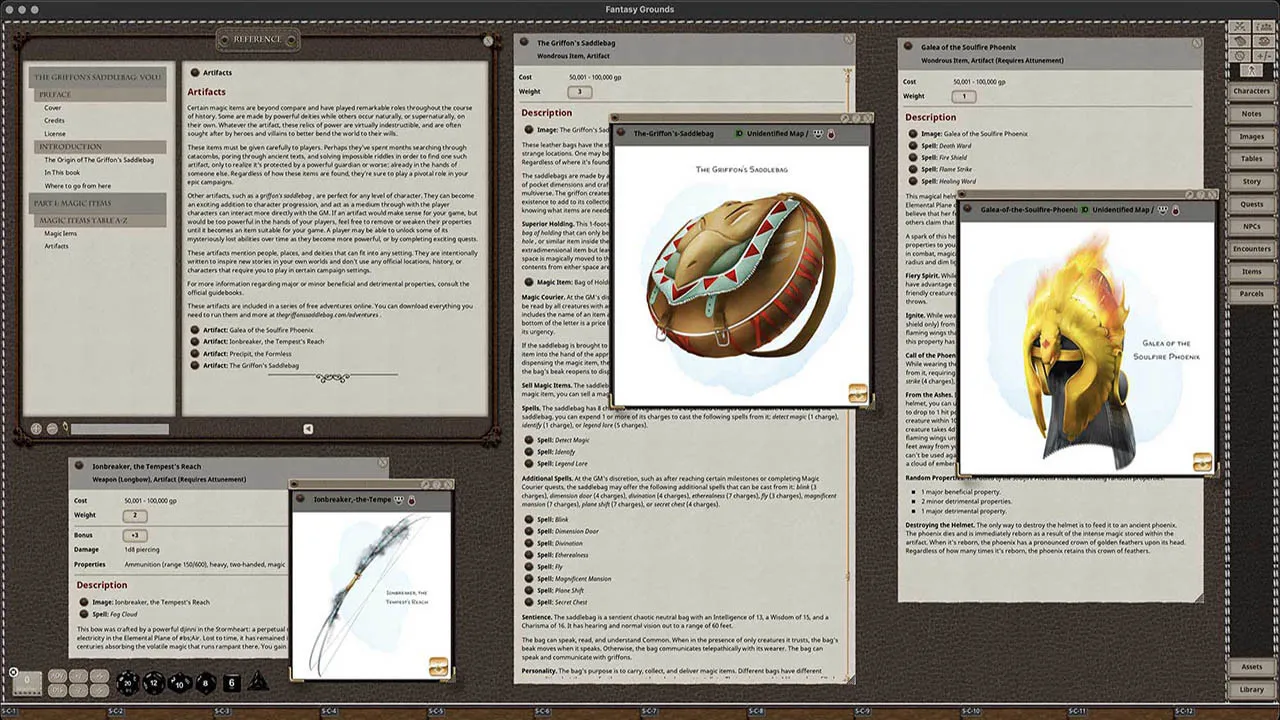Open Fog Cloud spell link in Ionbreaker
The image size is (1280, 720).
coord(84,614)
